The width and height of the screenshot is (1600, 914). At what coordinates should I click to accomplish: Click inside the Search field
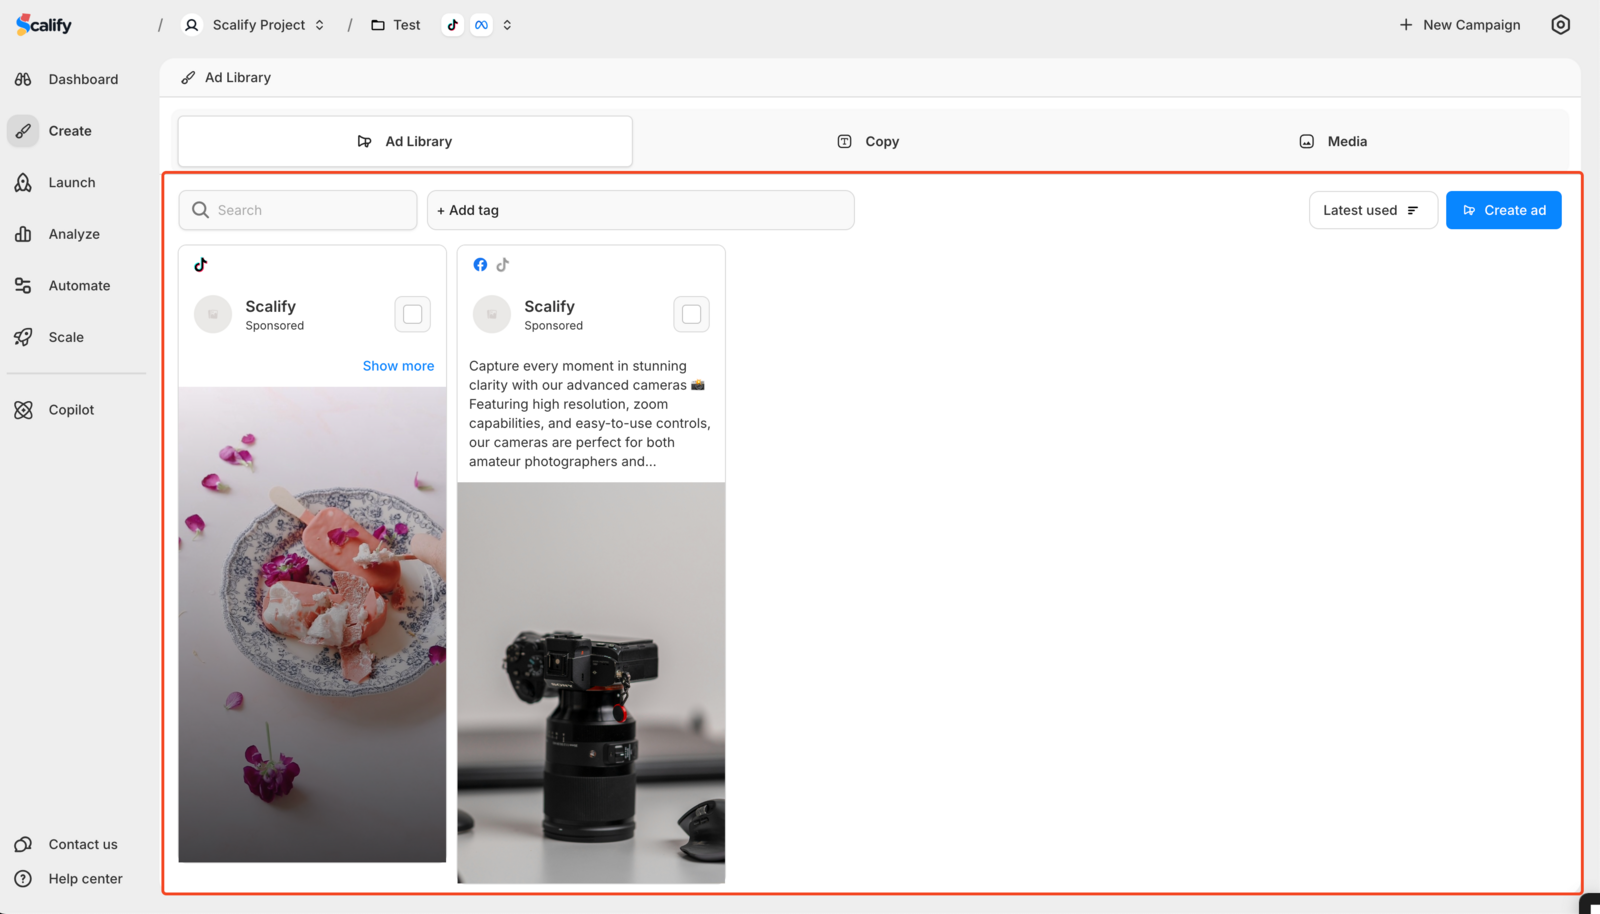click(297, 210)
